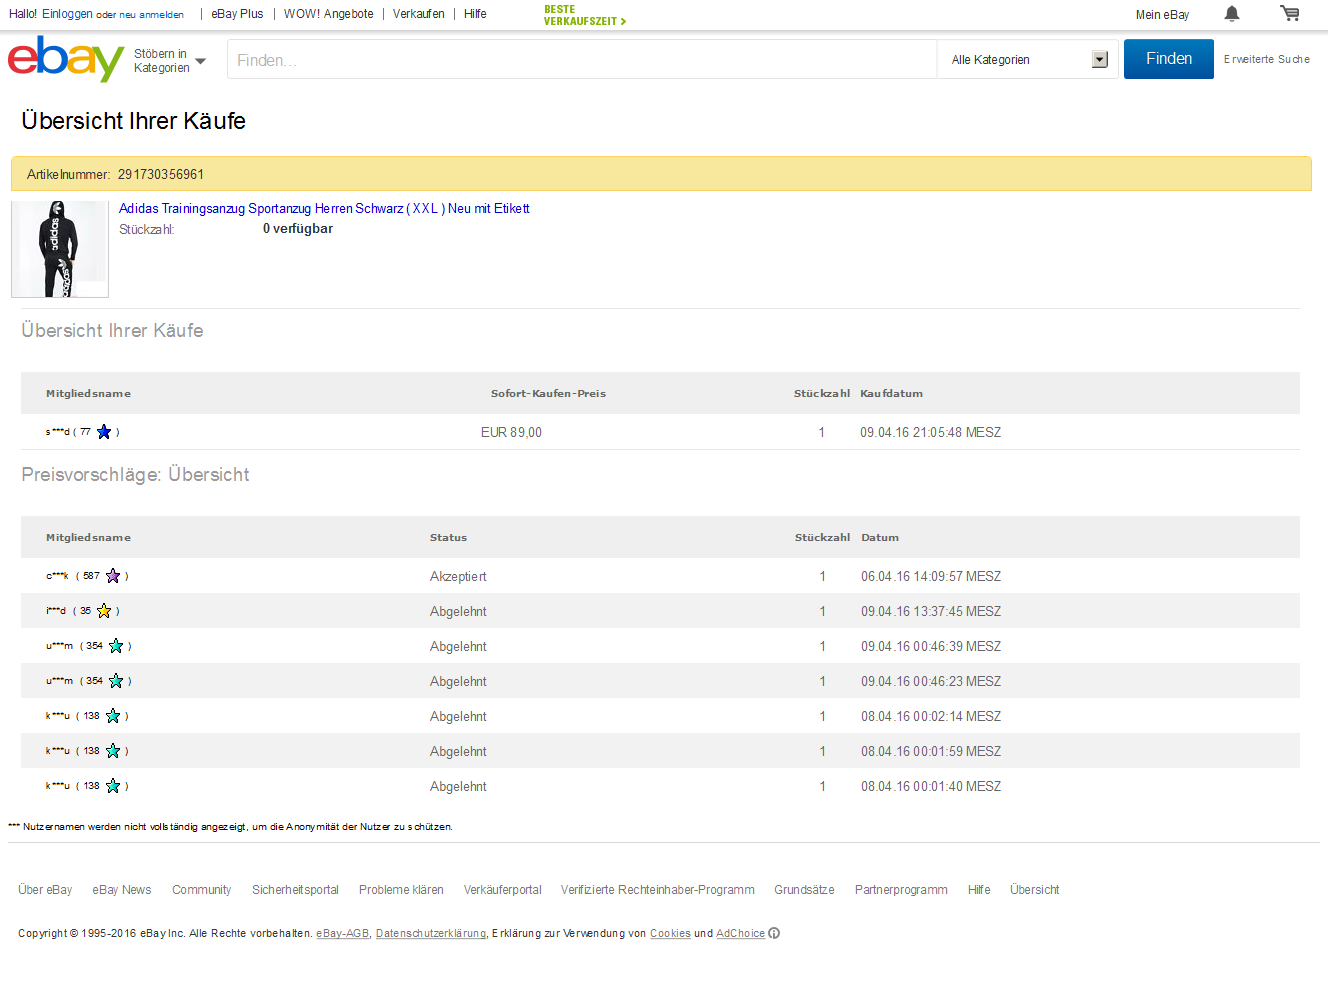Open Adidas Trainingsanzug Sportanzug title link
This screenshot has width=1328, height=989.
pos(324,209)
